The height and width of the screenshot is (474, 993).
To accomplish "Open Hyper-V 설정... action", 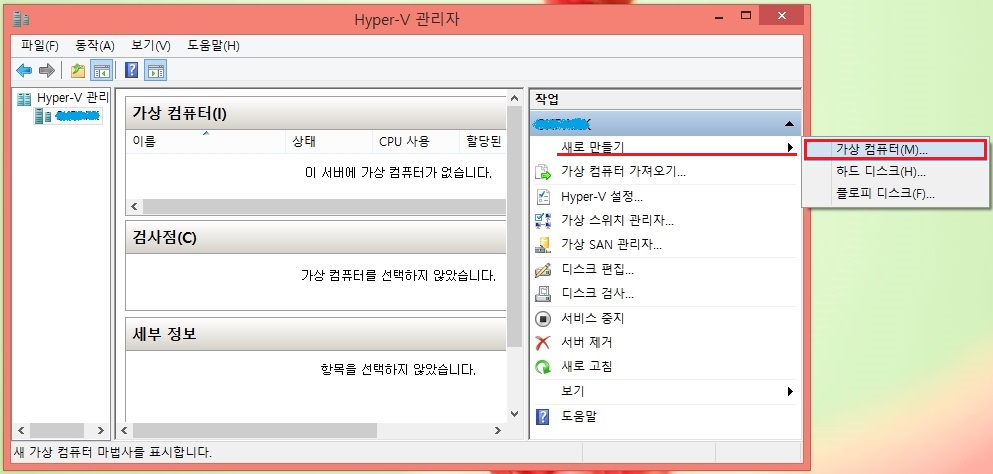I will [x=602, y=196].
